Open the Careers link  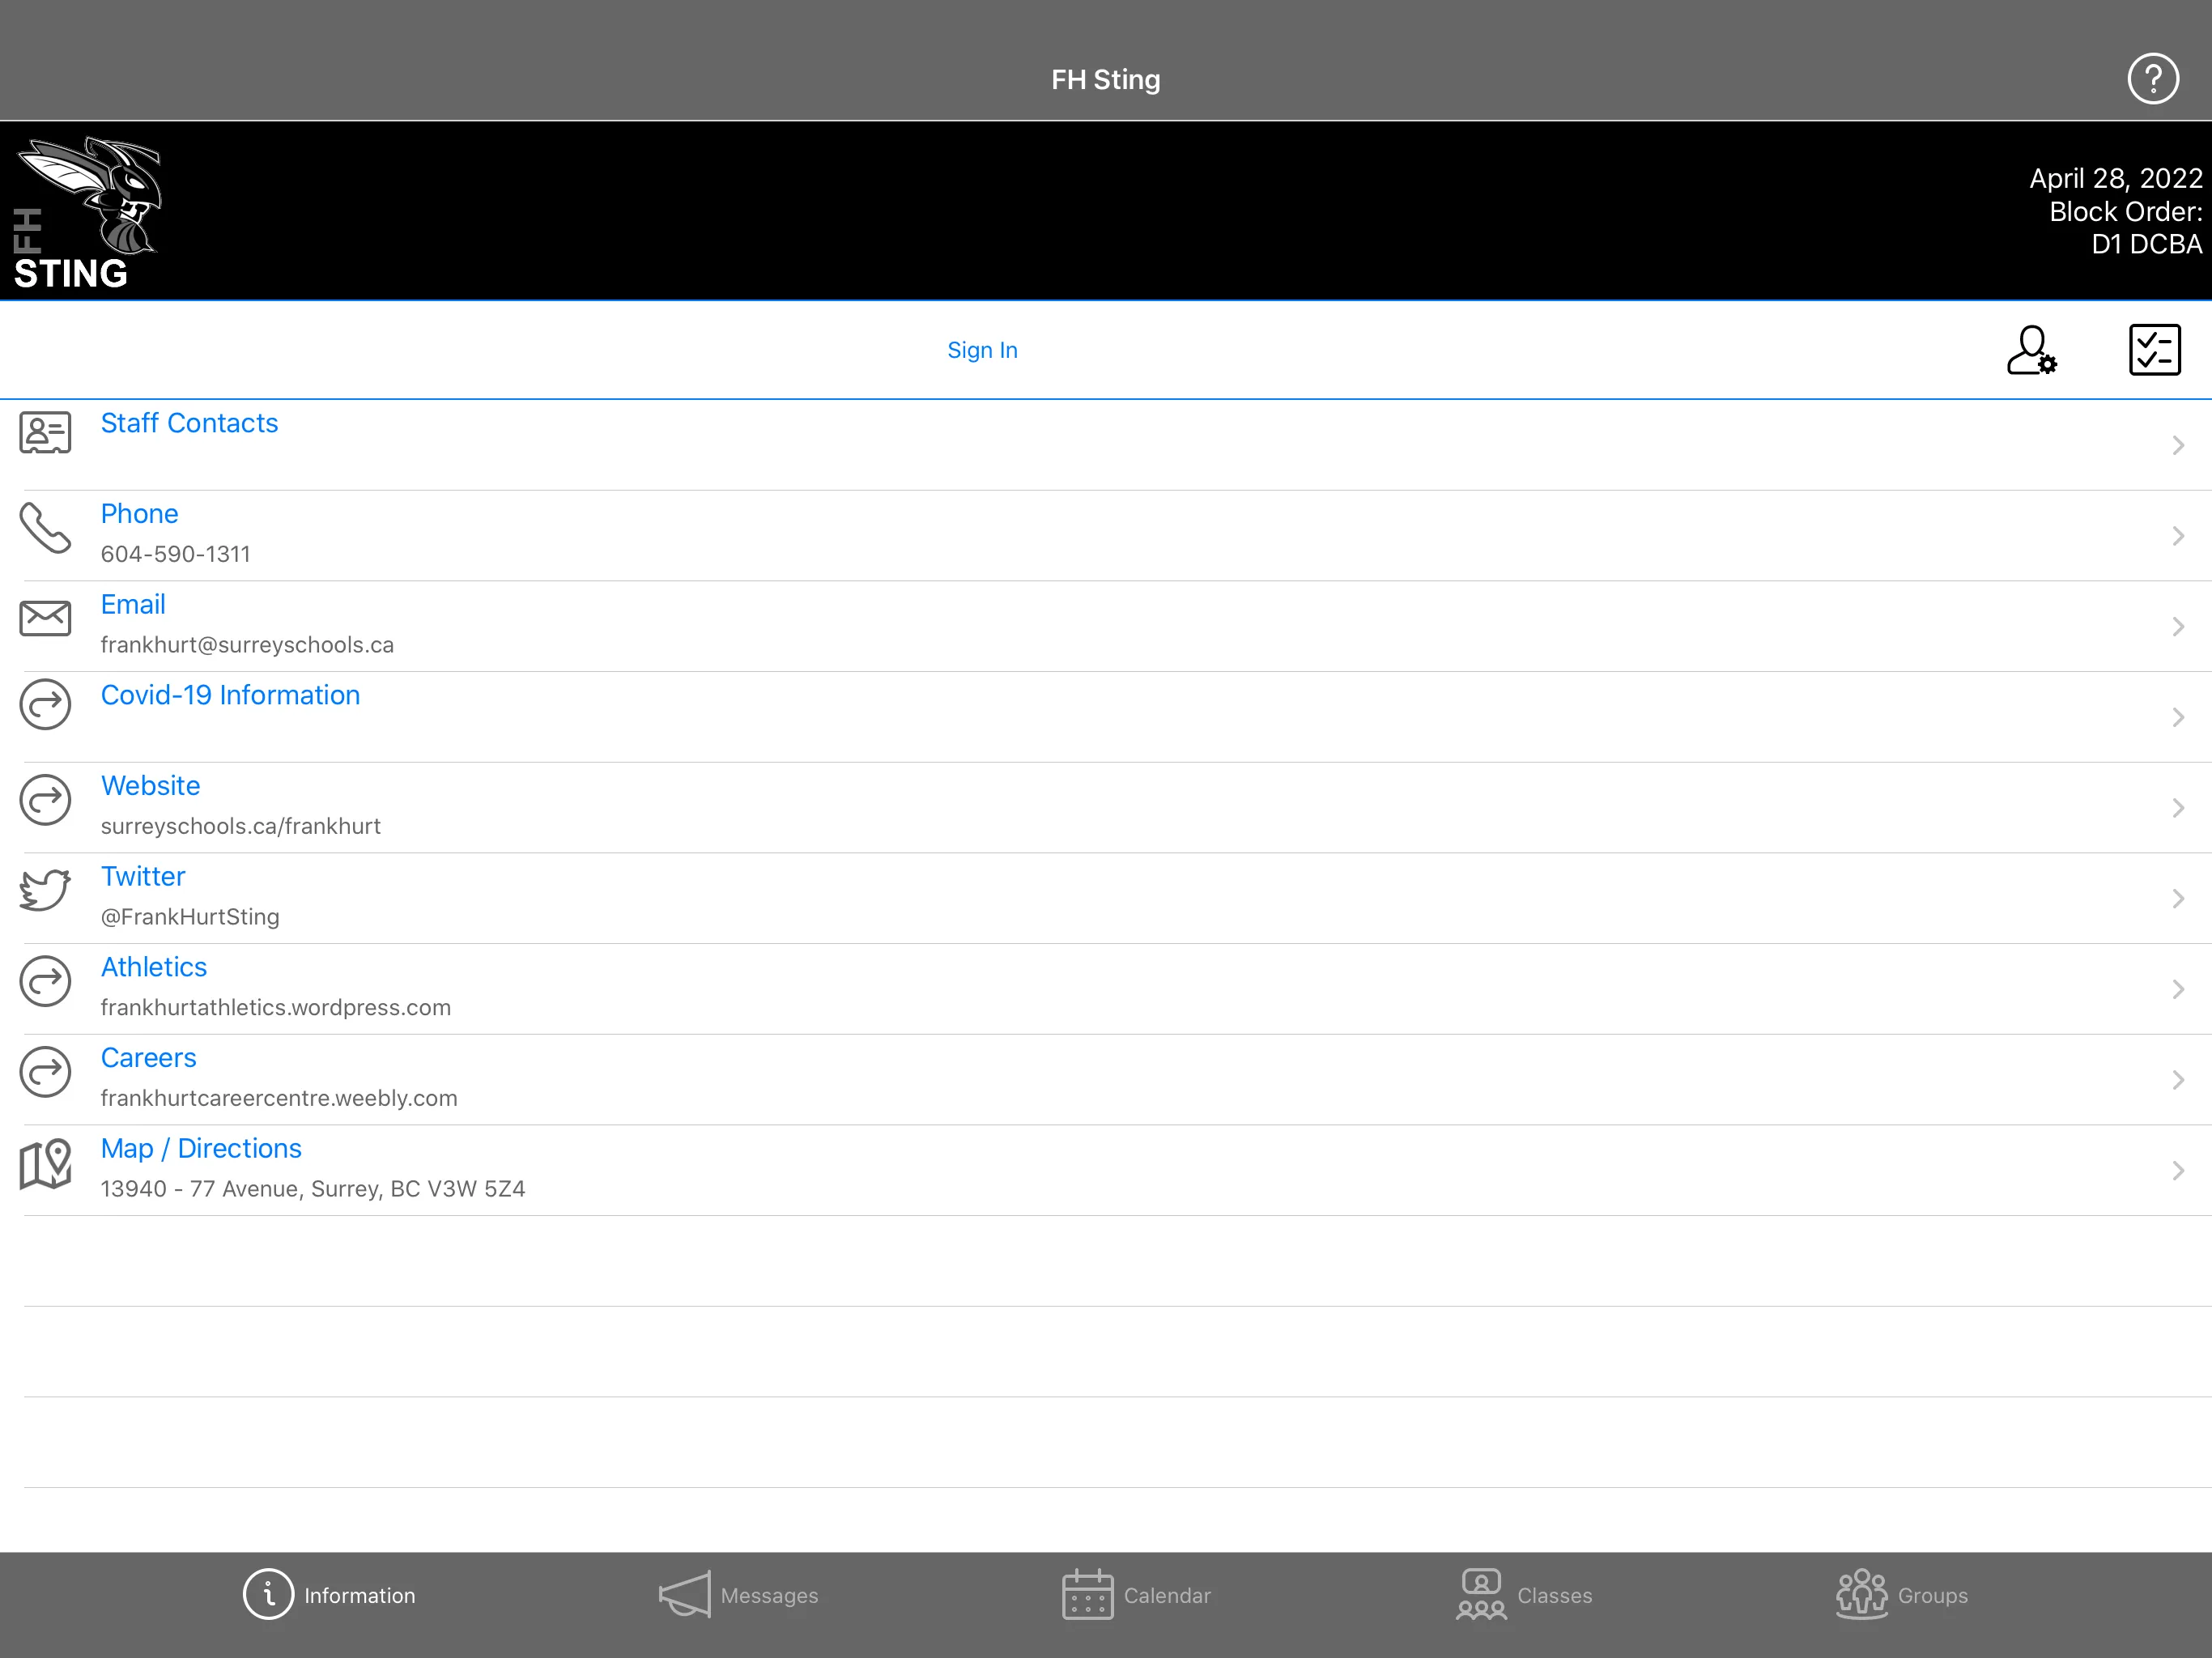click(148, 1058)
